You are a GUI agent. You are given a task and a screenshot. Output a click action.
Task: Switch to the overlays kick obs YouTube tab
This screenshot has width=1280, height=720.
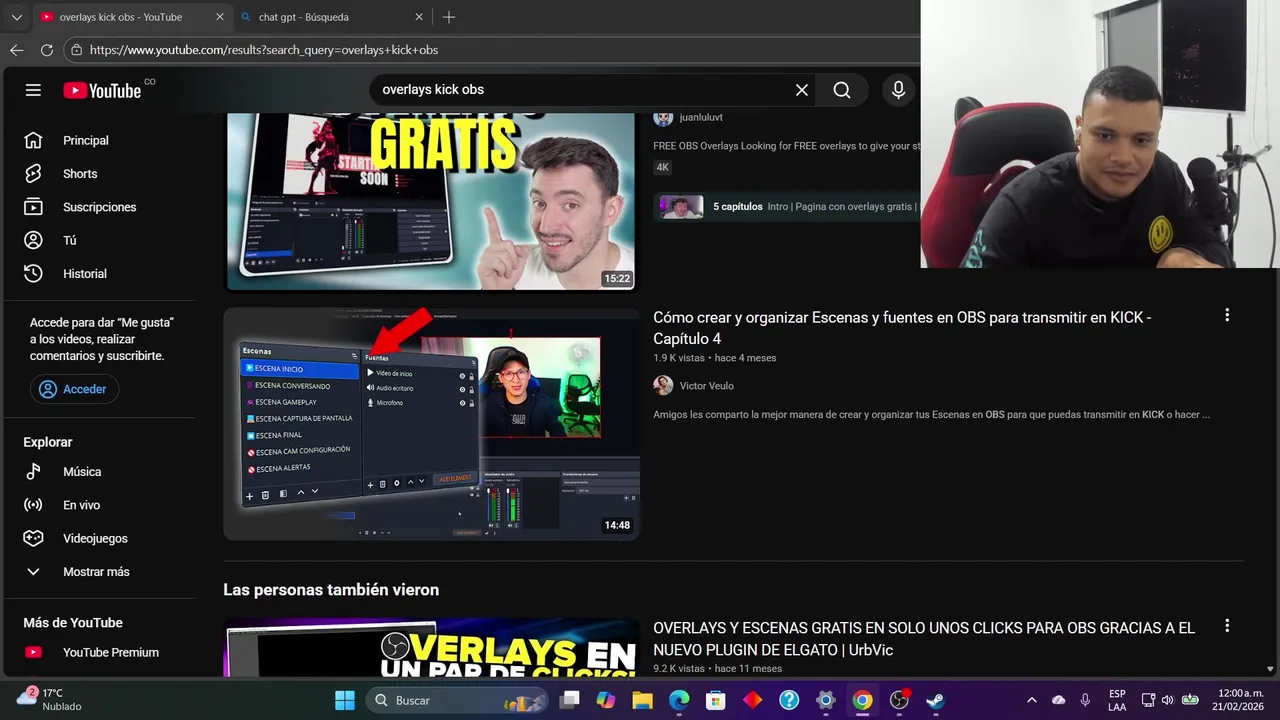coord(132,17)
